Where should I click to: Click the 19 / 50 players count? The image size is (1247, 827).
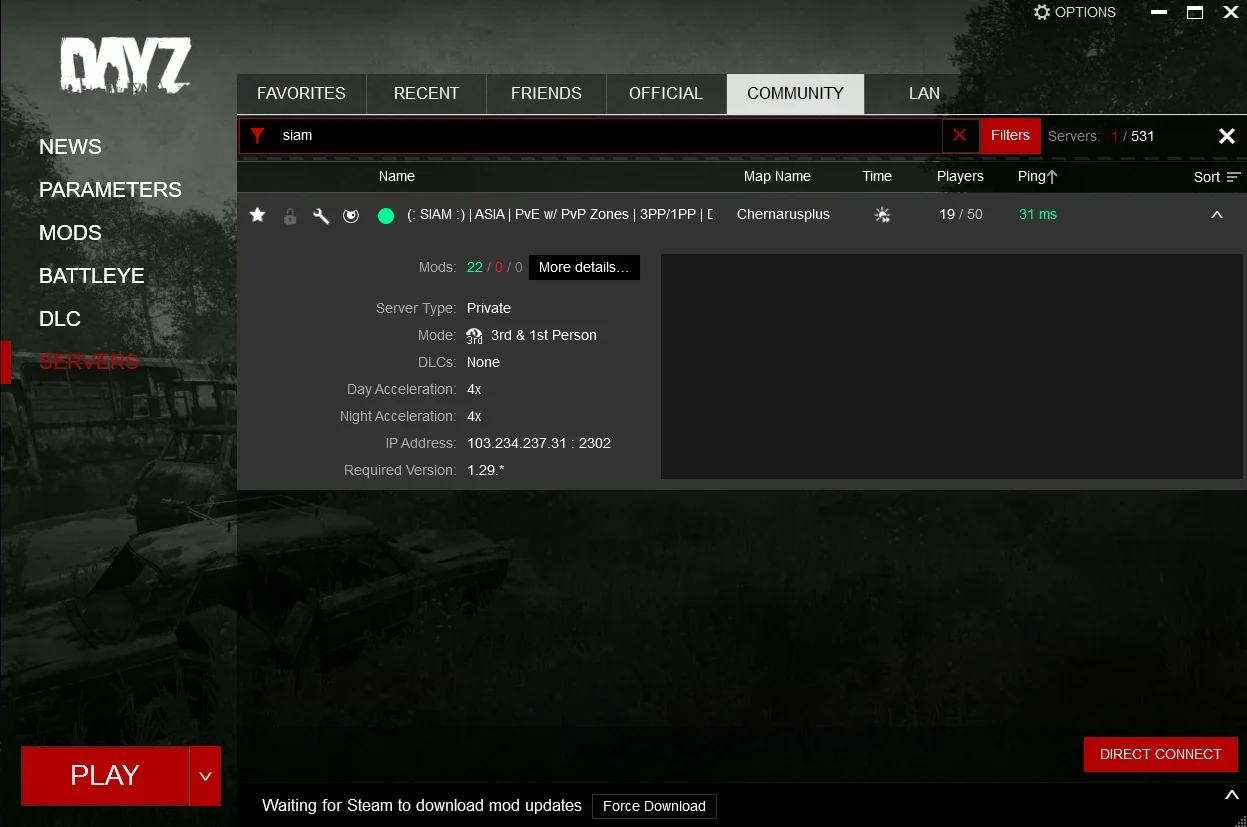click(x=961, y=215)
